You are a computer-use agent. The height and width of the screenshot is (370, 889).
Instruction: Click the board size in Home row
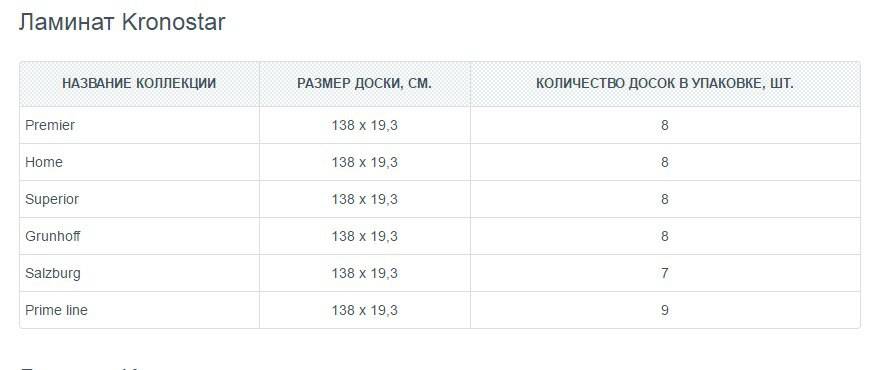[365, 163]
